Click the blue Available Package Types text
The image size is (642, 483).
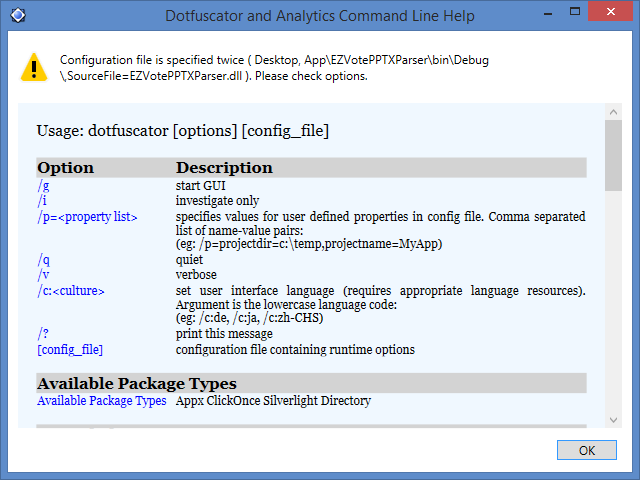pos(102,400)
